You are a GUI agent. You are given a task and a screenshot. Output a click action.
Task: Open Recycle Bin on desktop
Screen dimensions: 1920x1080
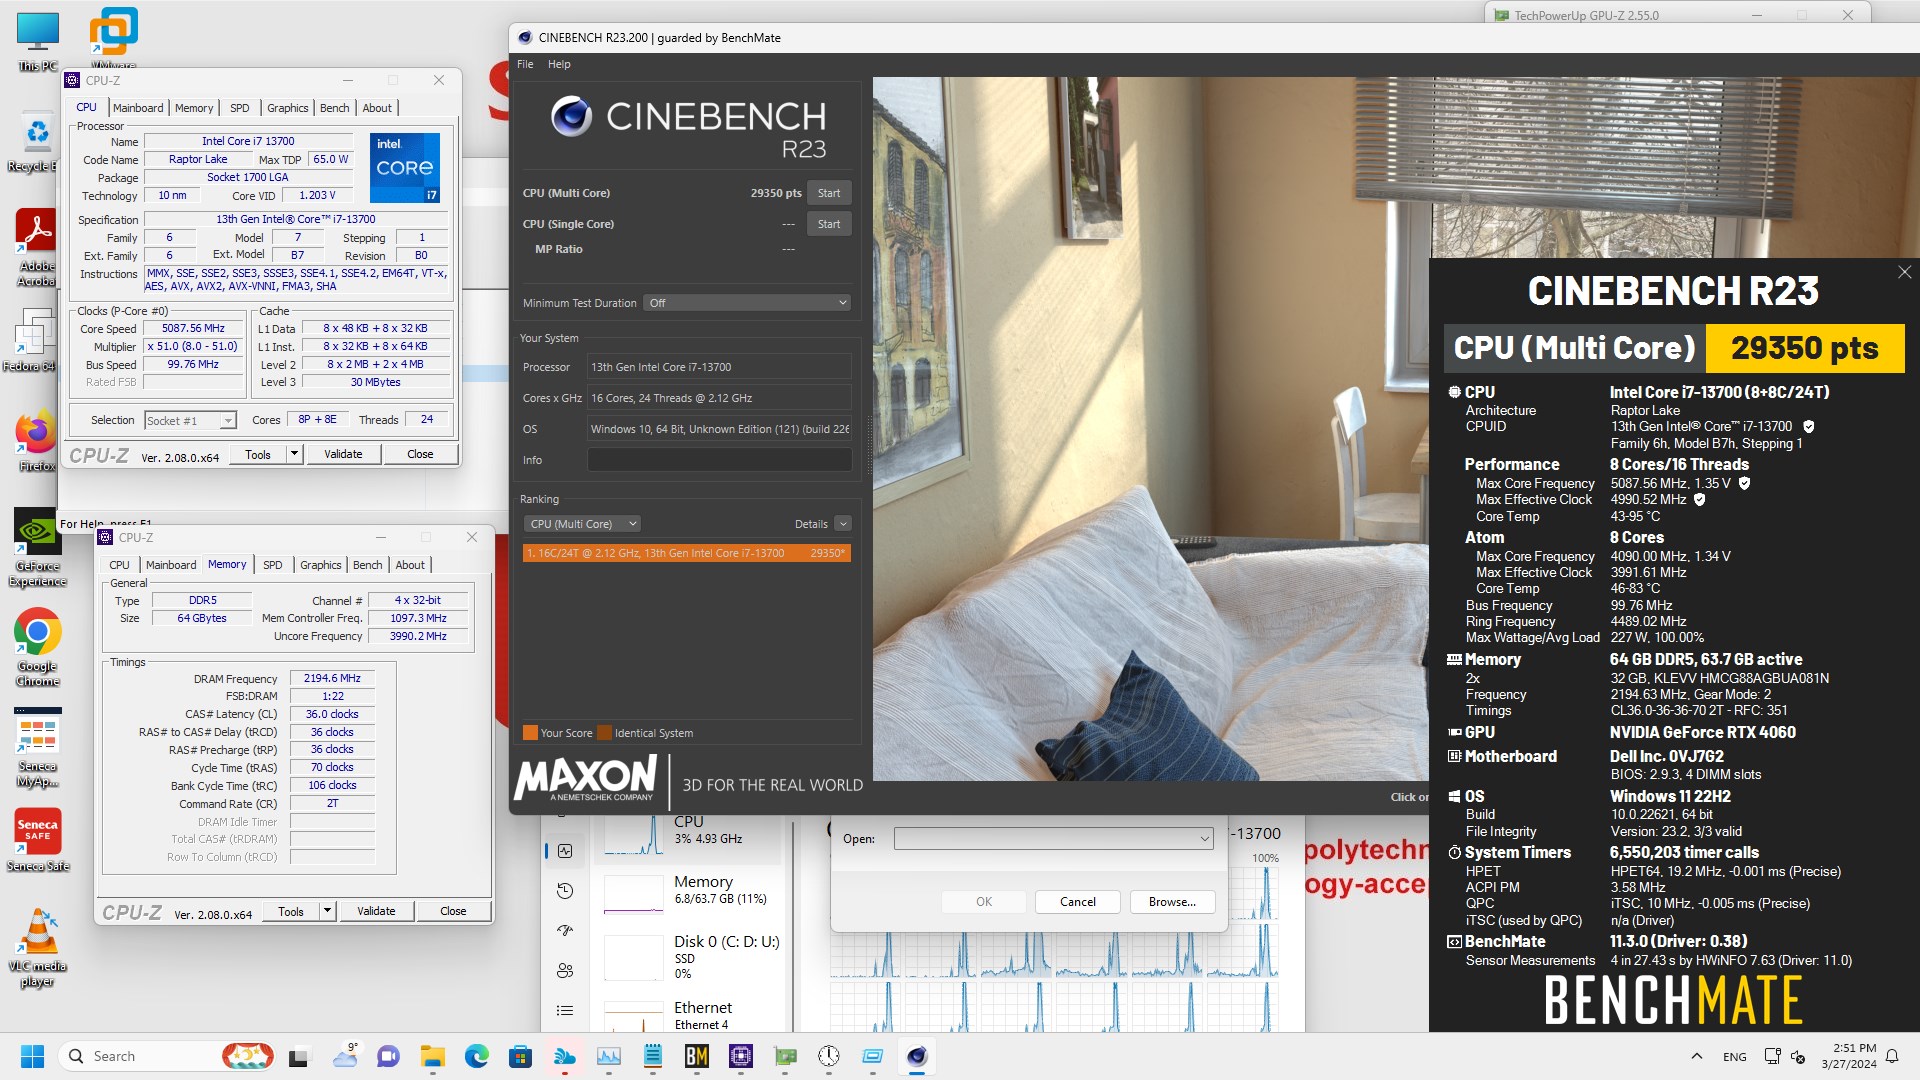37,142
